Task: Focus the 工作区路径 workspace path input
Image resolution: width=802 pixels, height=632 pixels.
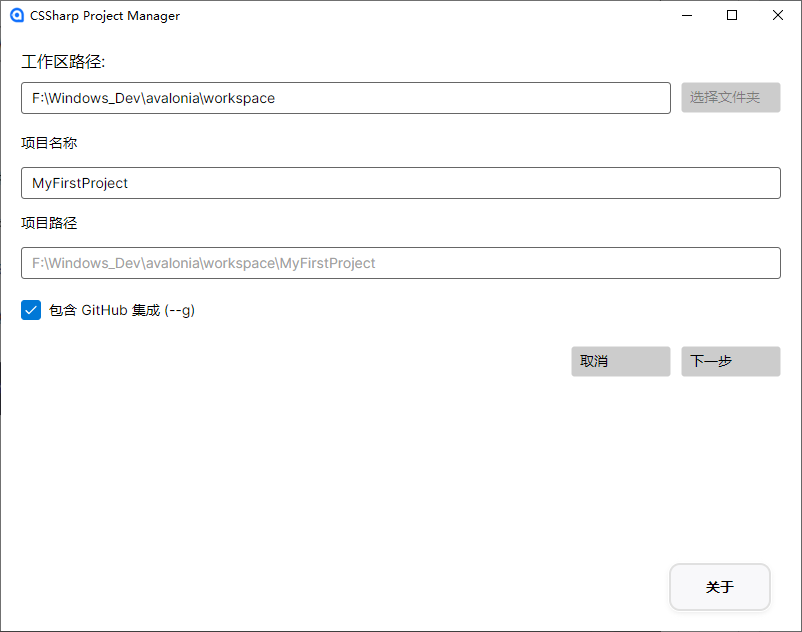Action: click(x=346, y=98)
